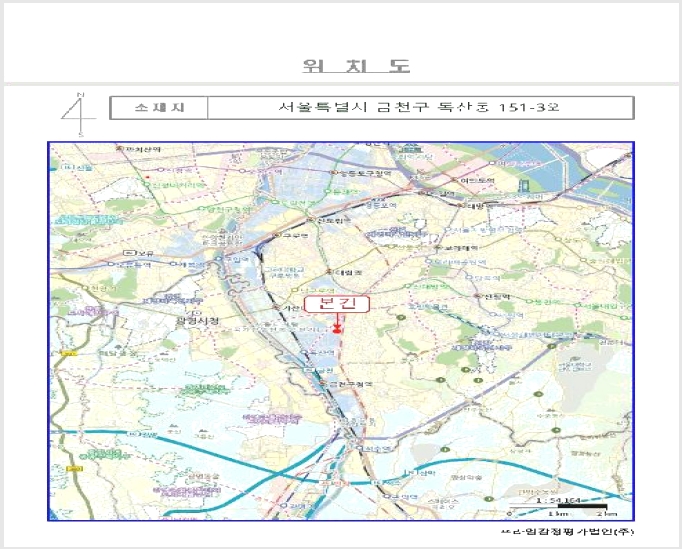Click the 까치산역 station label

143,149
